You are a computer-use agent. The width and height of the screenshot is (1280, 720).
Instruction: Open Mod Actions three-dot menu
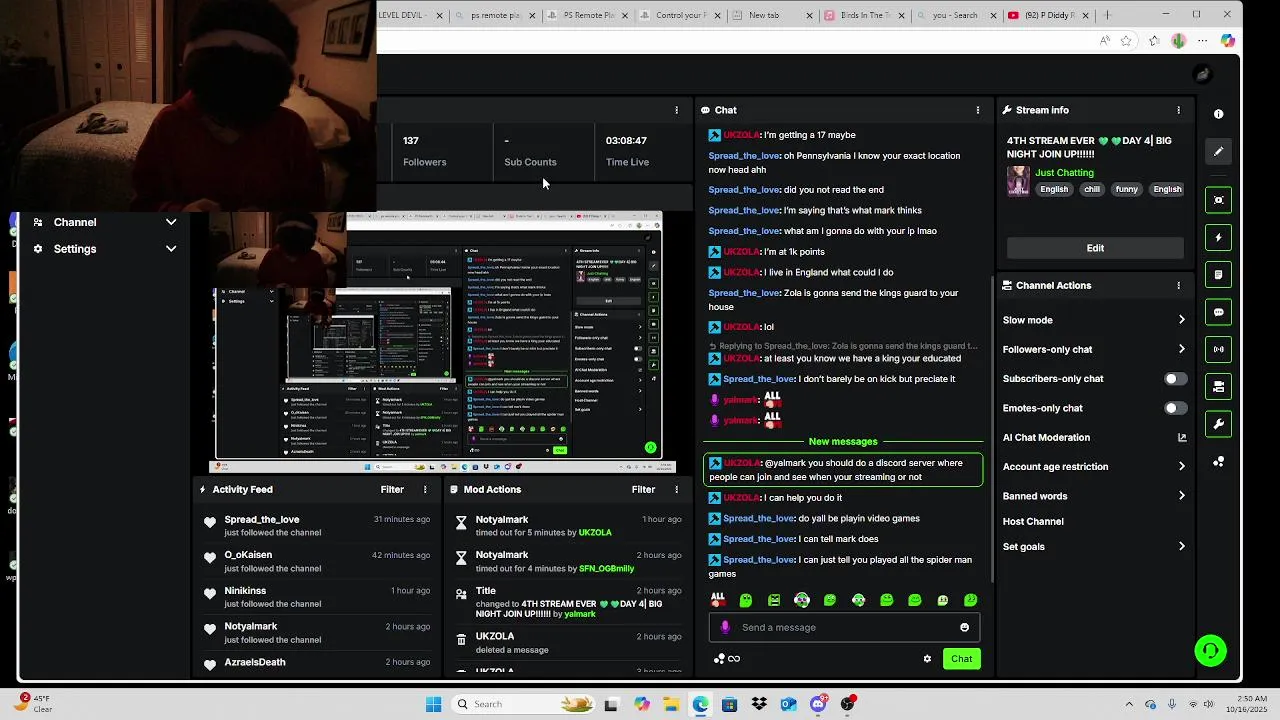[x=676, y=490]
